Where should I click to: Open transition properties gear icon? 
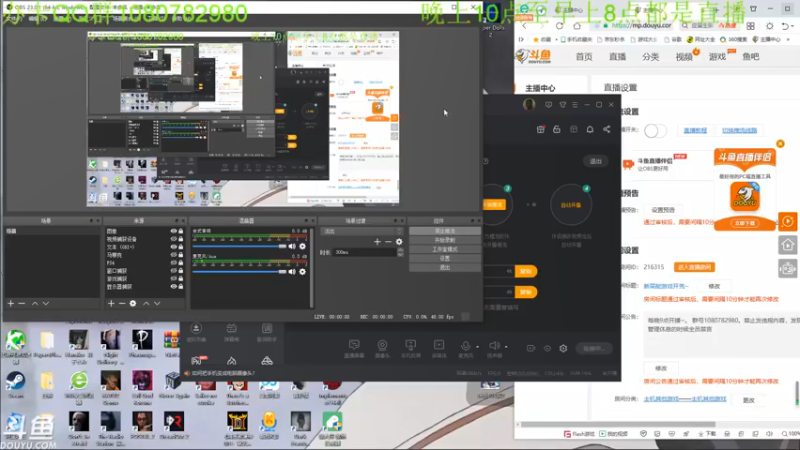(x=399, y=241)
